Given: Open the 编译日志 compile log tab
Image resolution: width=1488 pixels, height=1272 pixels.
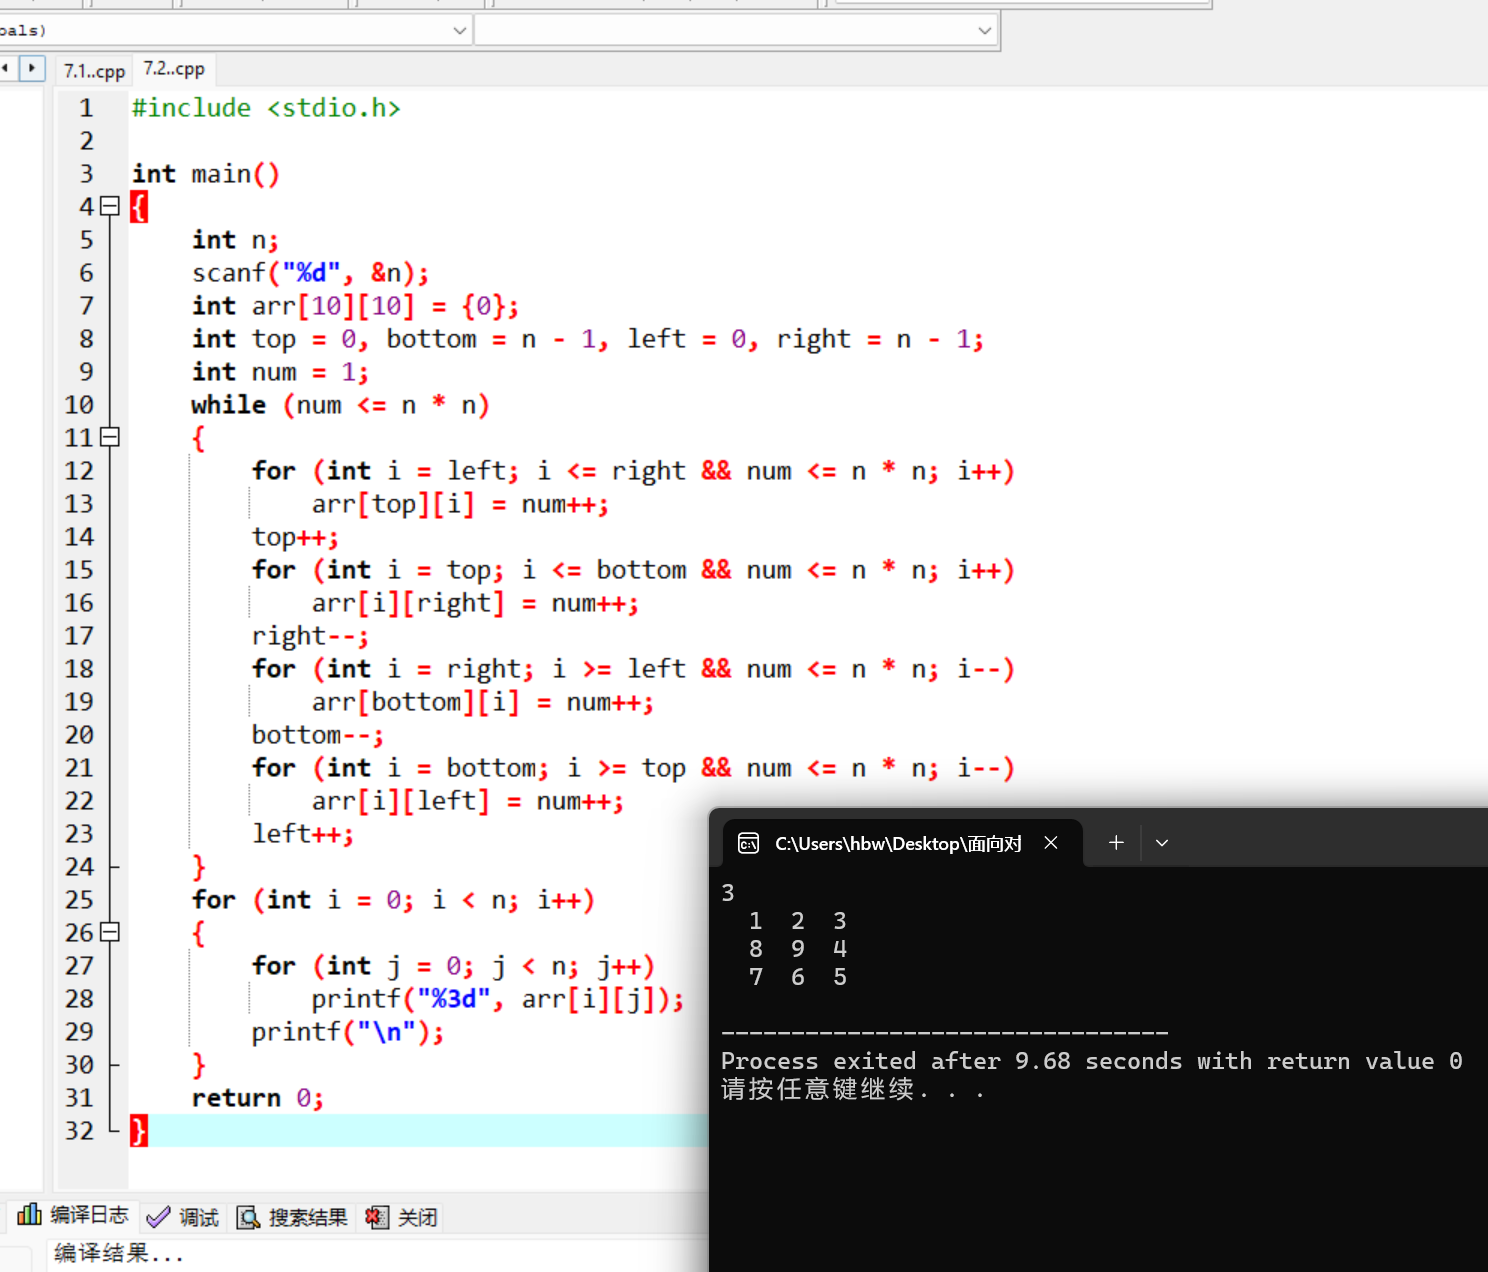Looking at the screenshot, I should 73,1215.
